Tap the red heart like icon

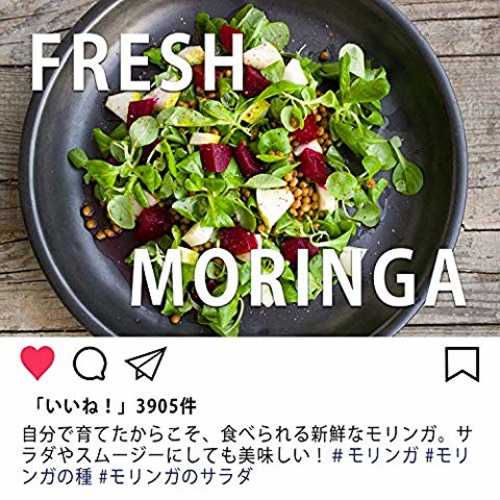coord(37,363)
